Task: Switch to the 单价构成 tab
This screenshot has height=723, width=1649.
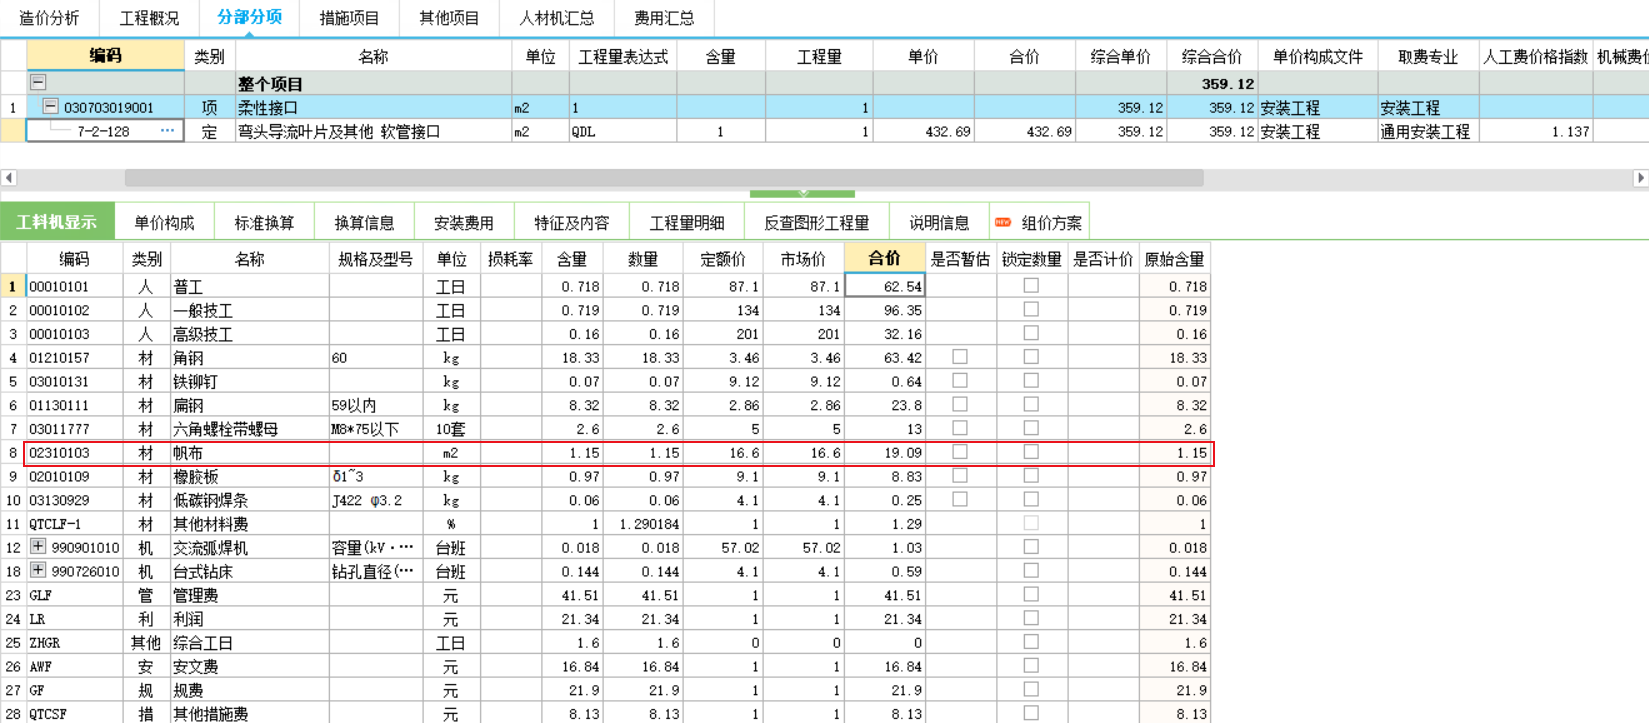Action: pos(164,223)
